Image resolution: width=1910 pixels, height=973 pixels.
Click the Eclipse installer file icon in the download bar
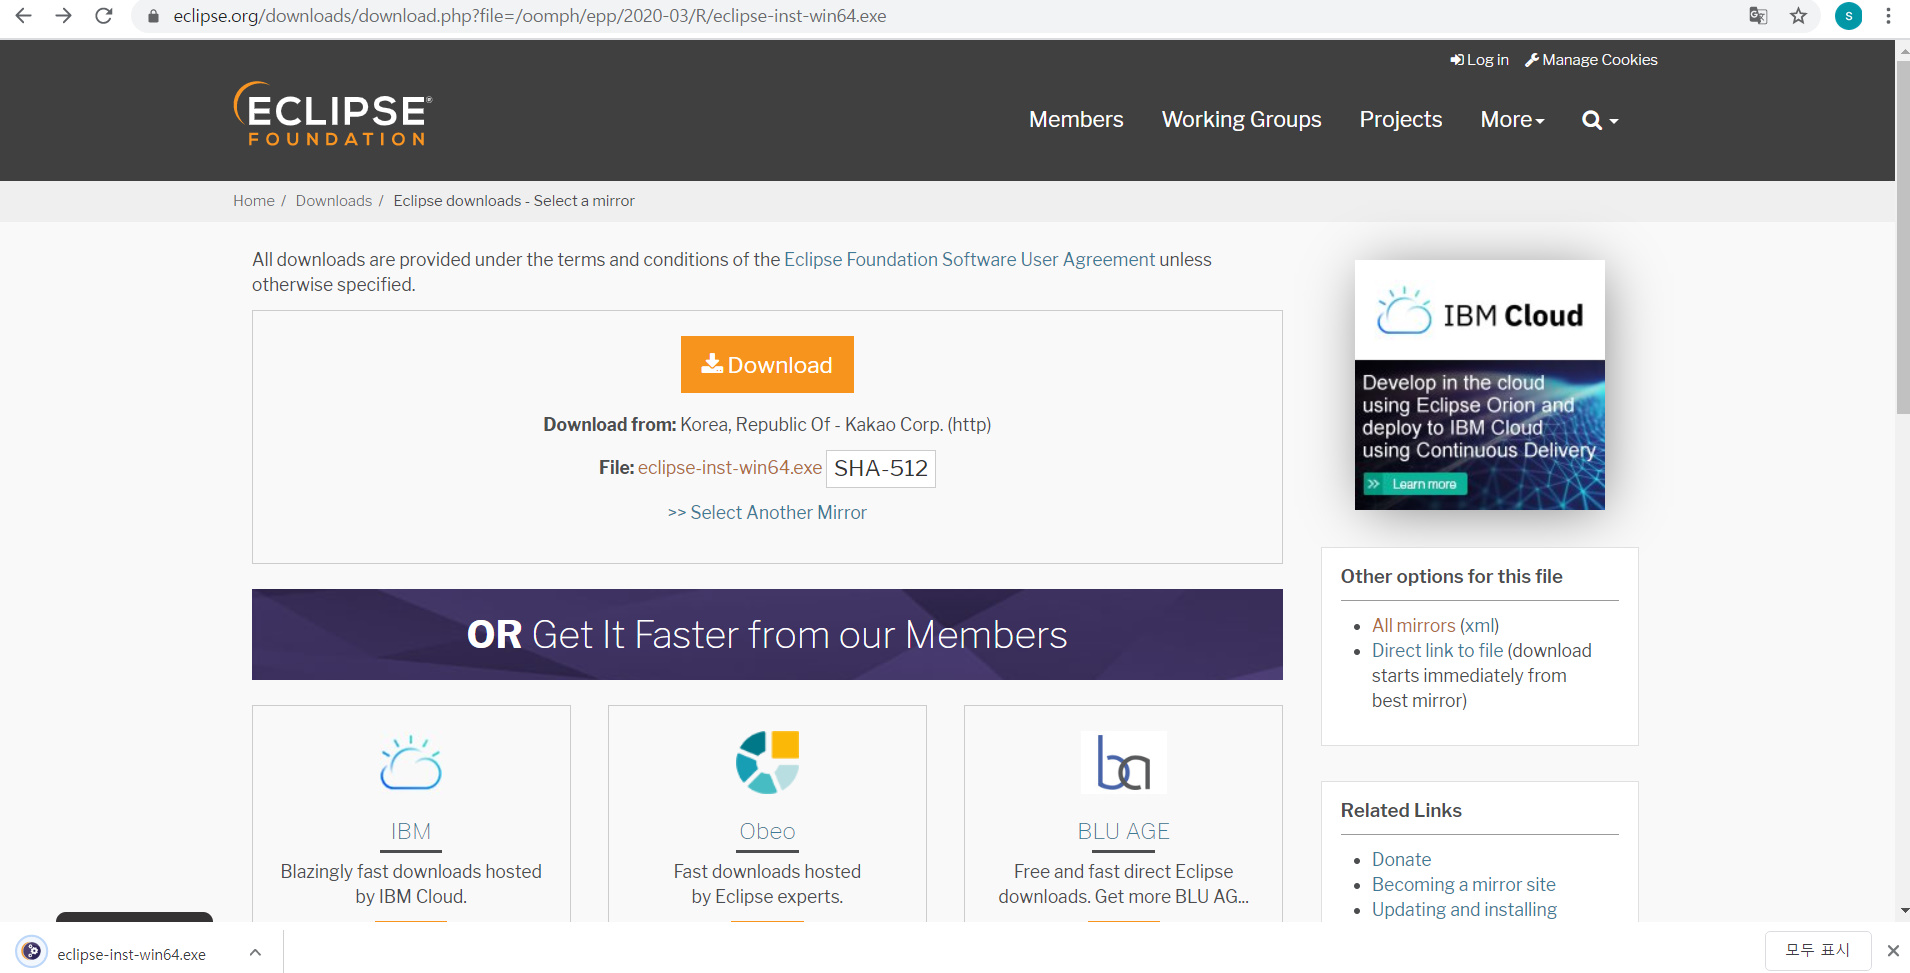coord(32,951)
